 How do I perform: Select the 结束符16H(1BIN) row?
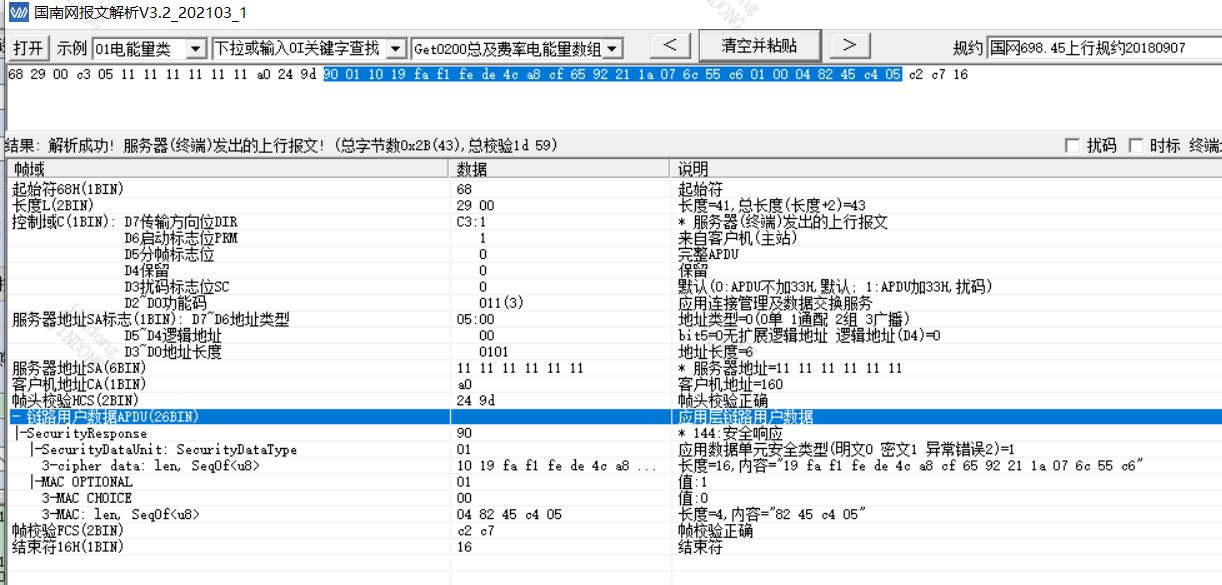point(615,547)
